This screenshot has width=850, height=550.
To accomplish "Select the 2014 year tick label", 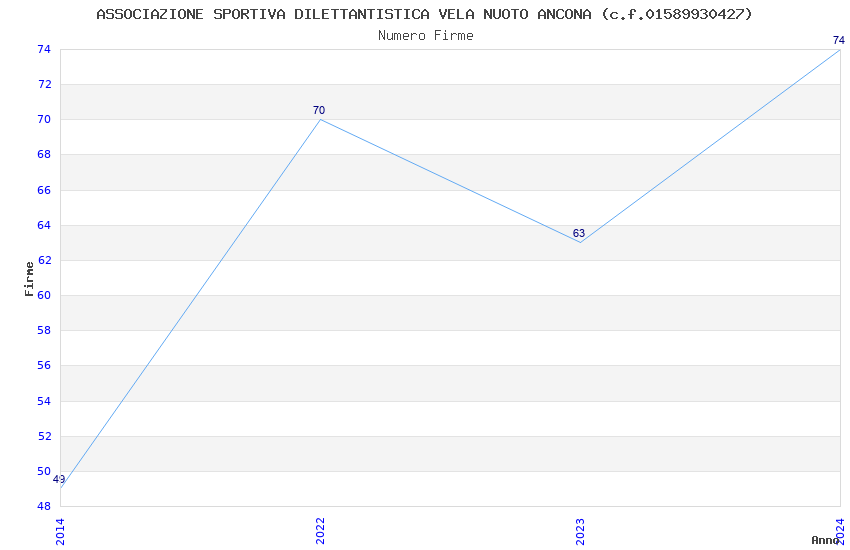I will coord(60,531).
